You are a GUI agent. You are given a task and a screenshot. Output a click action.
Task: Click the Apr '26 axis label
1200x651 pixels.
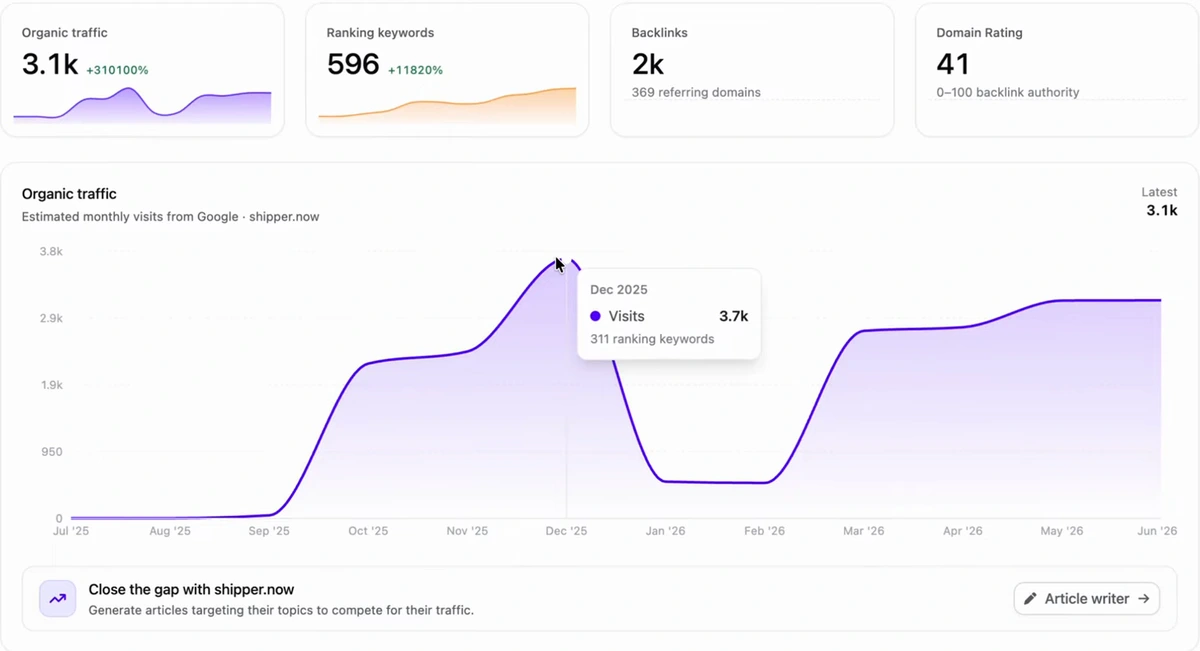(x=963, y=531)
